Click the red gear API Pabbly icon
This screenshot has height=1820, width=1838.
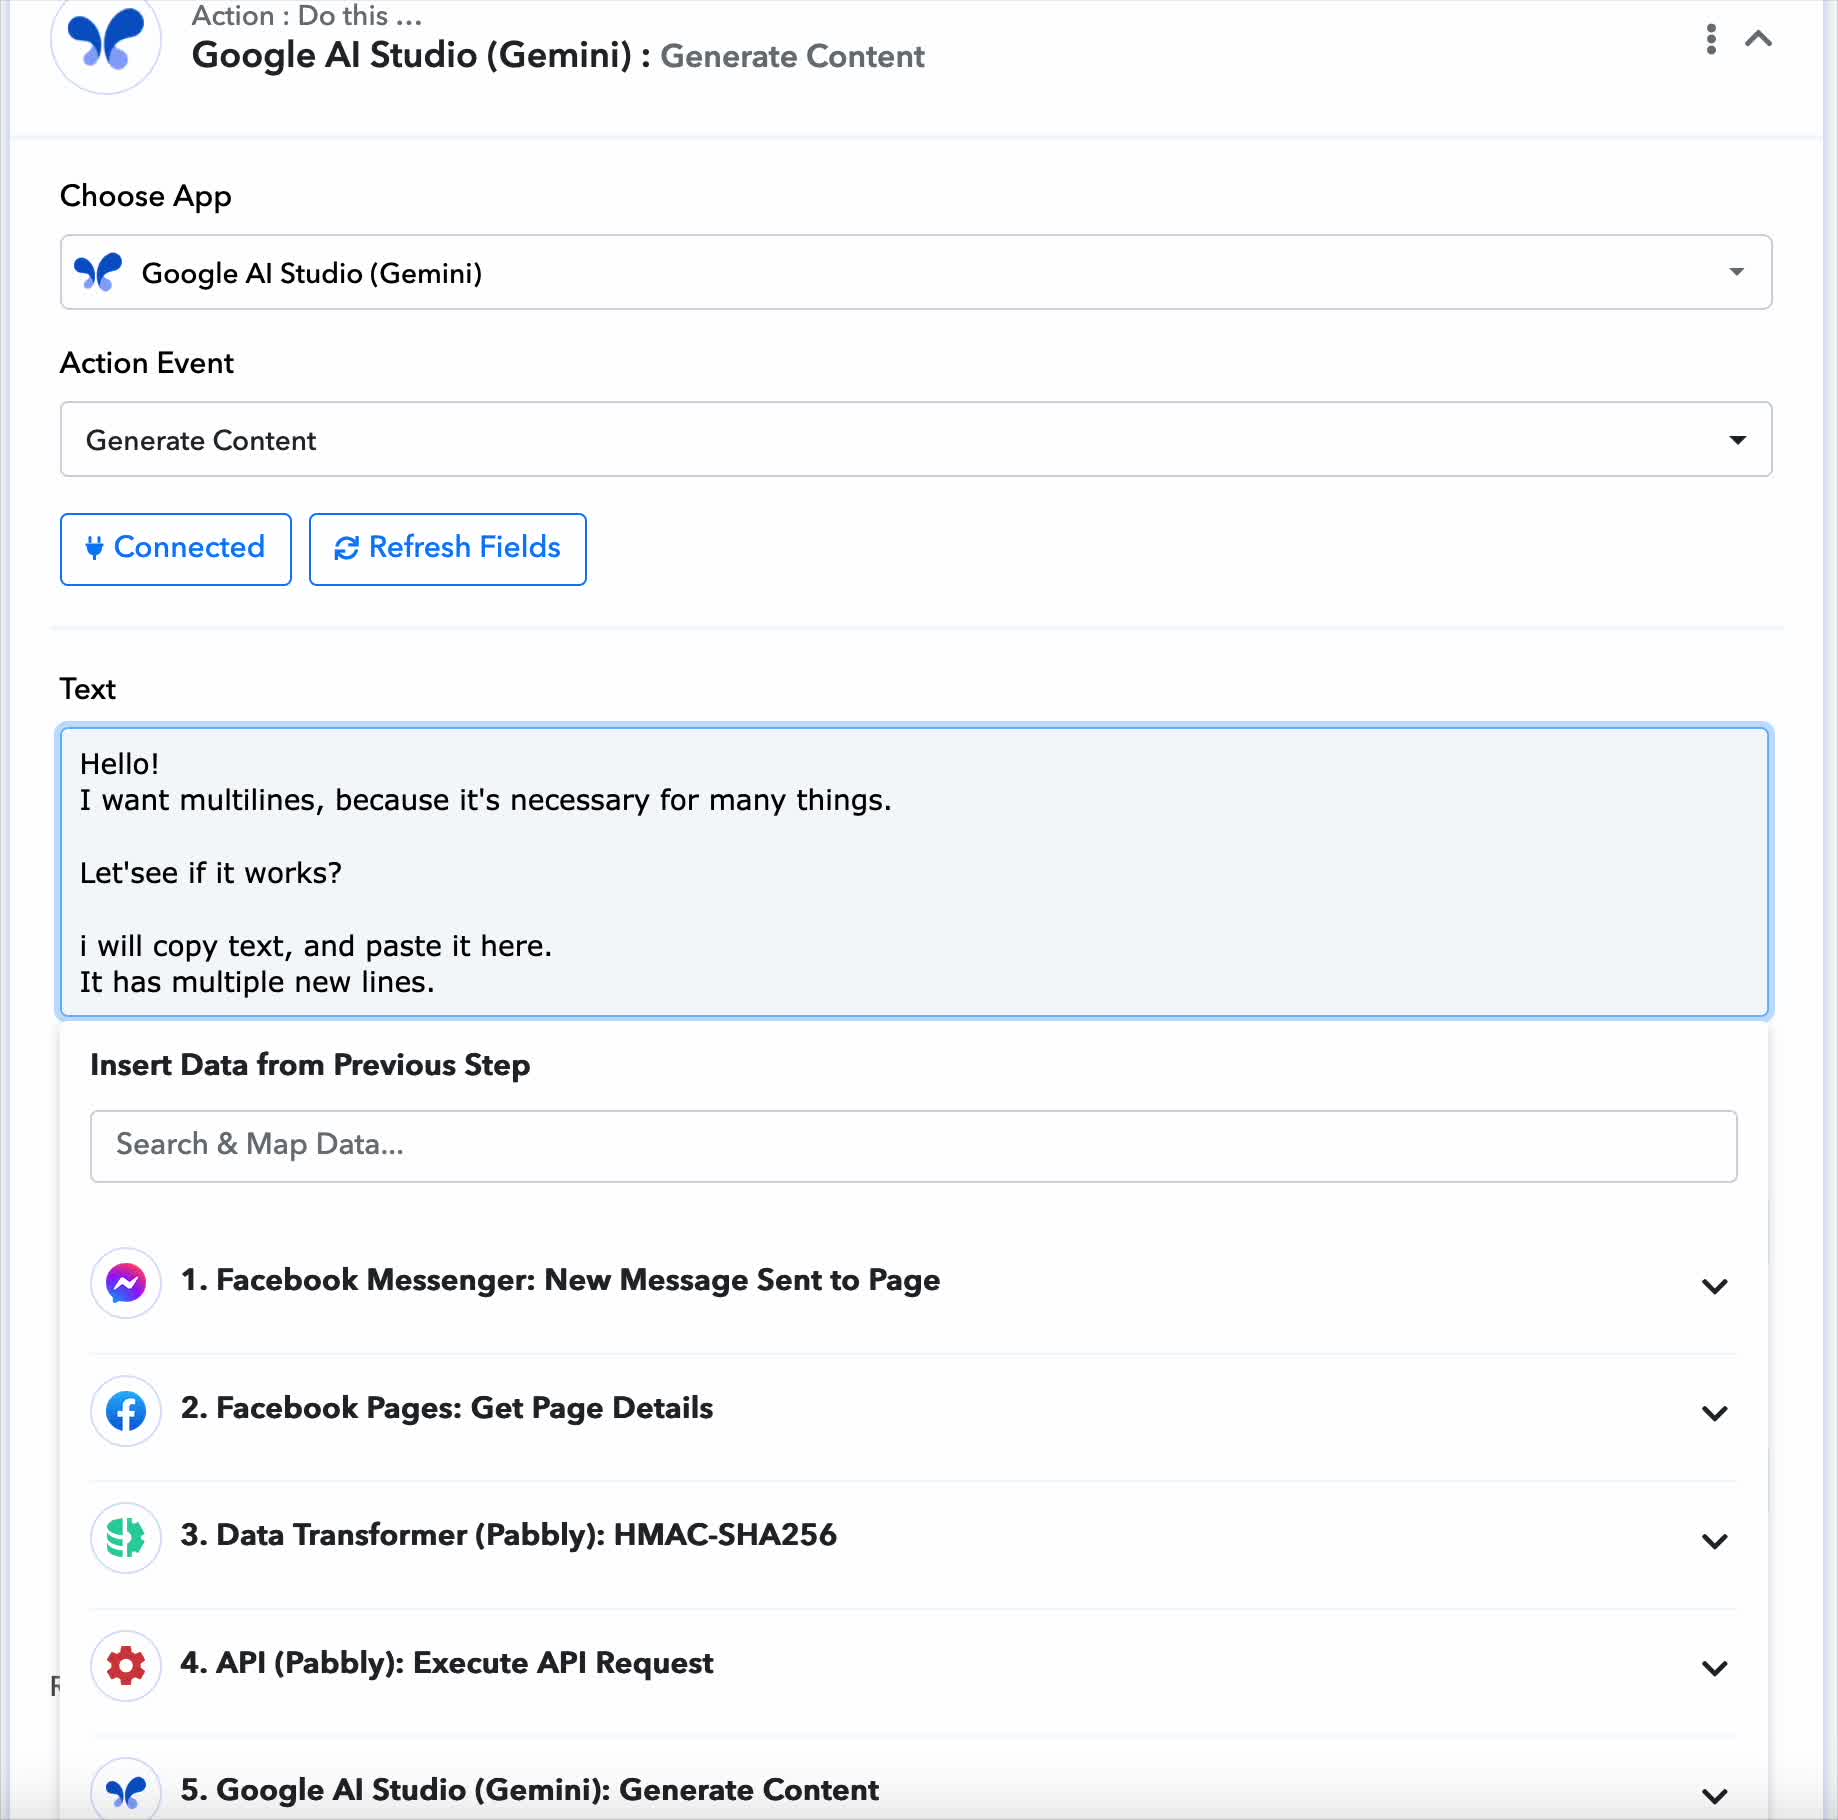(126, 1665)
